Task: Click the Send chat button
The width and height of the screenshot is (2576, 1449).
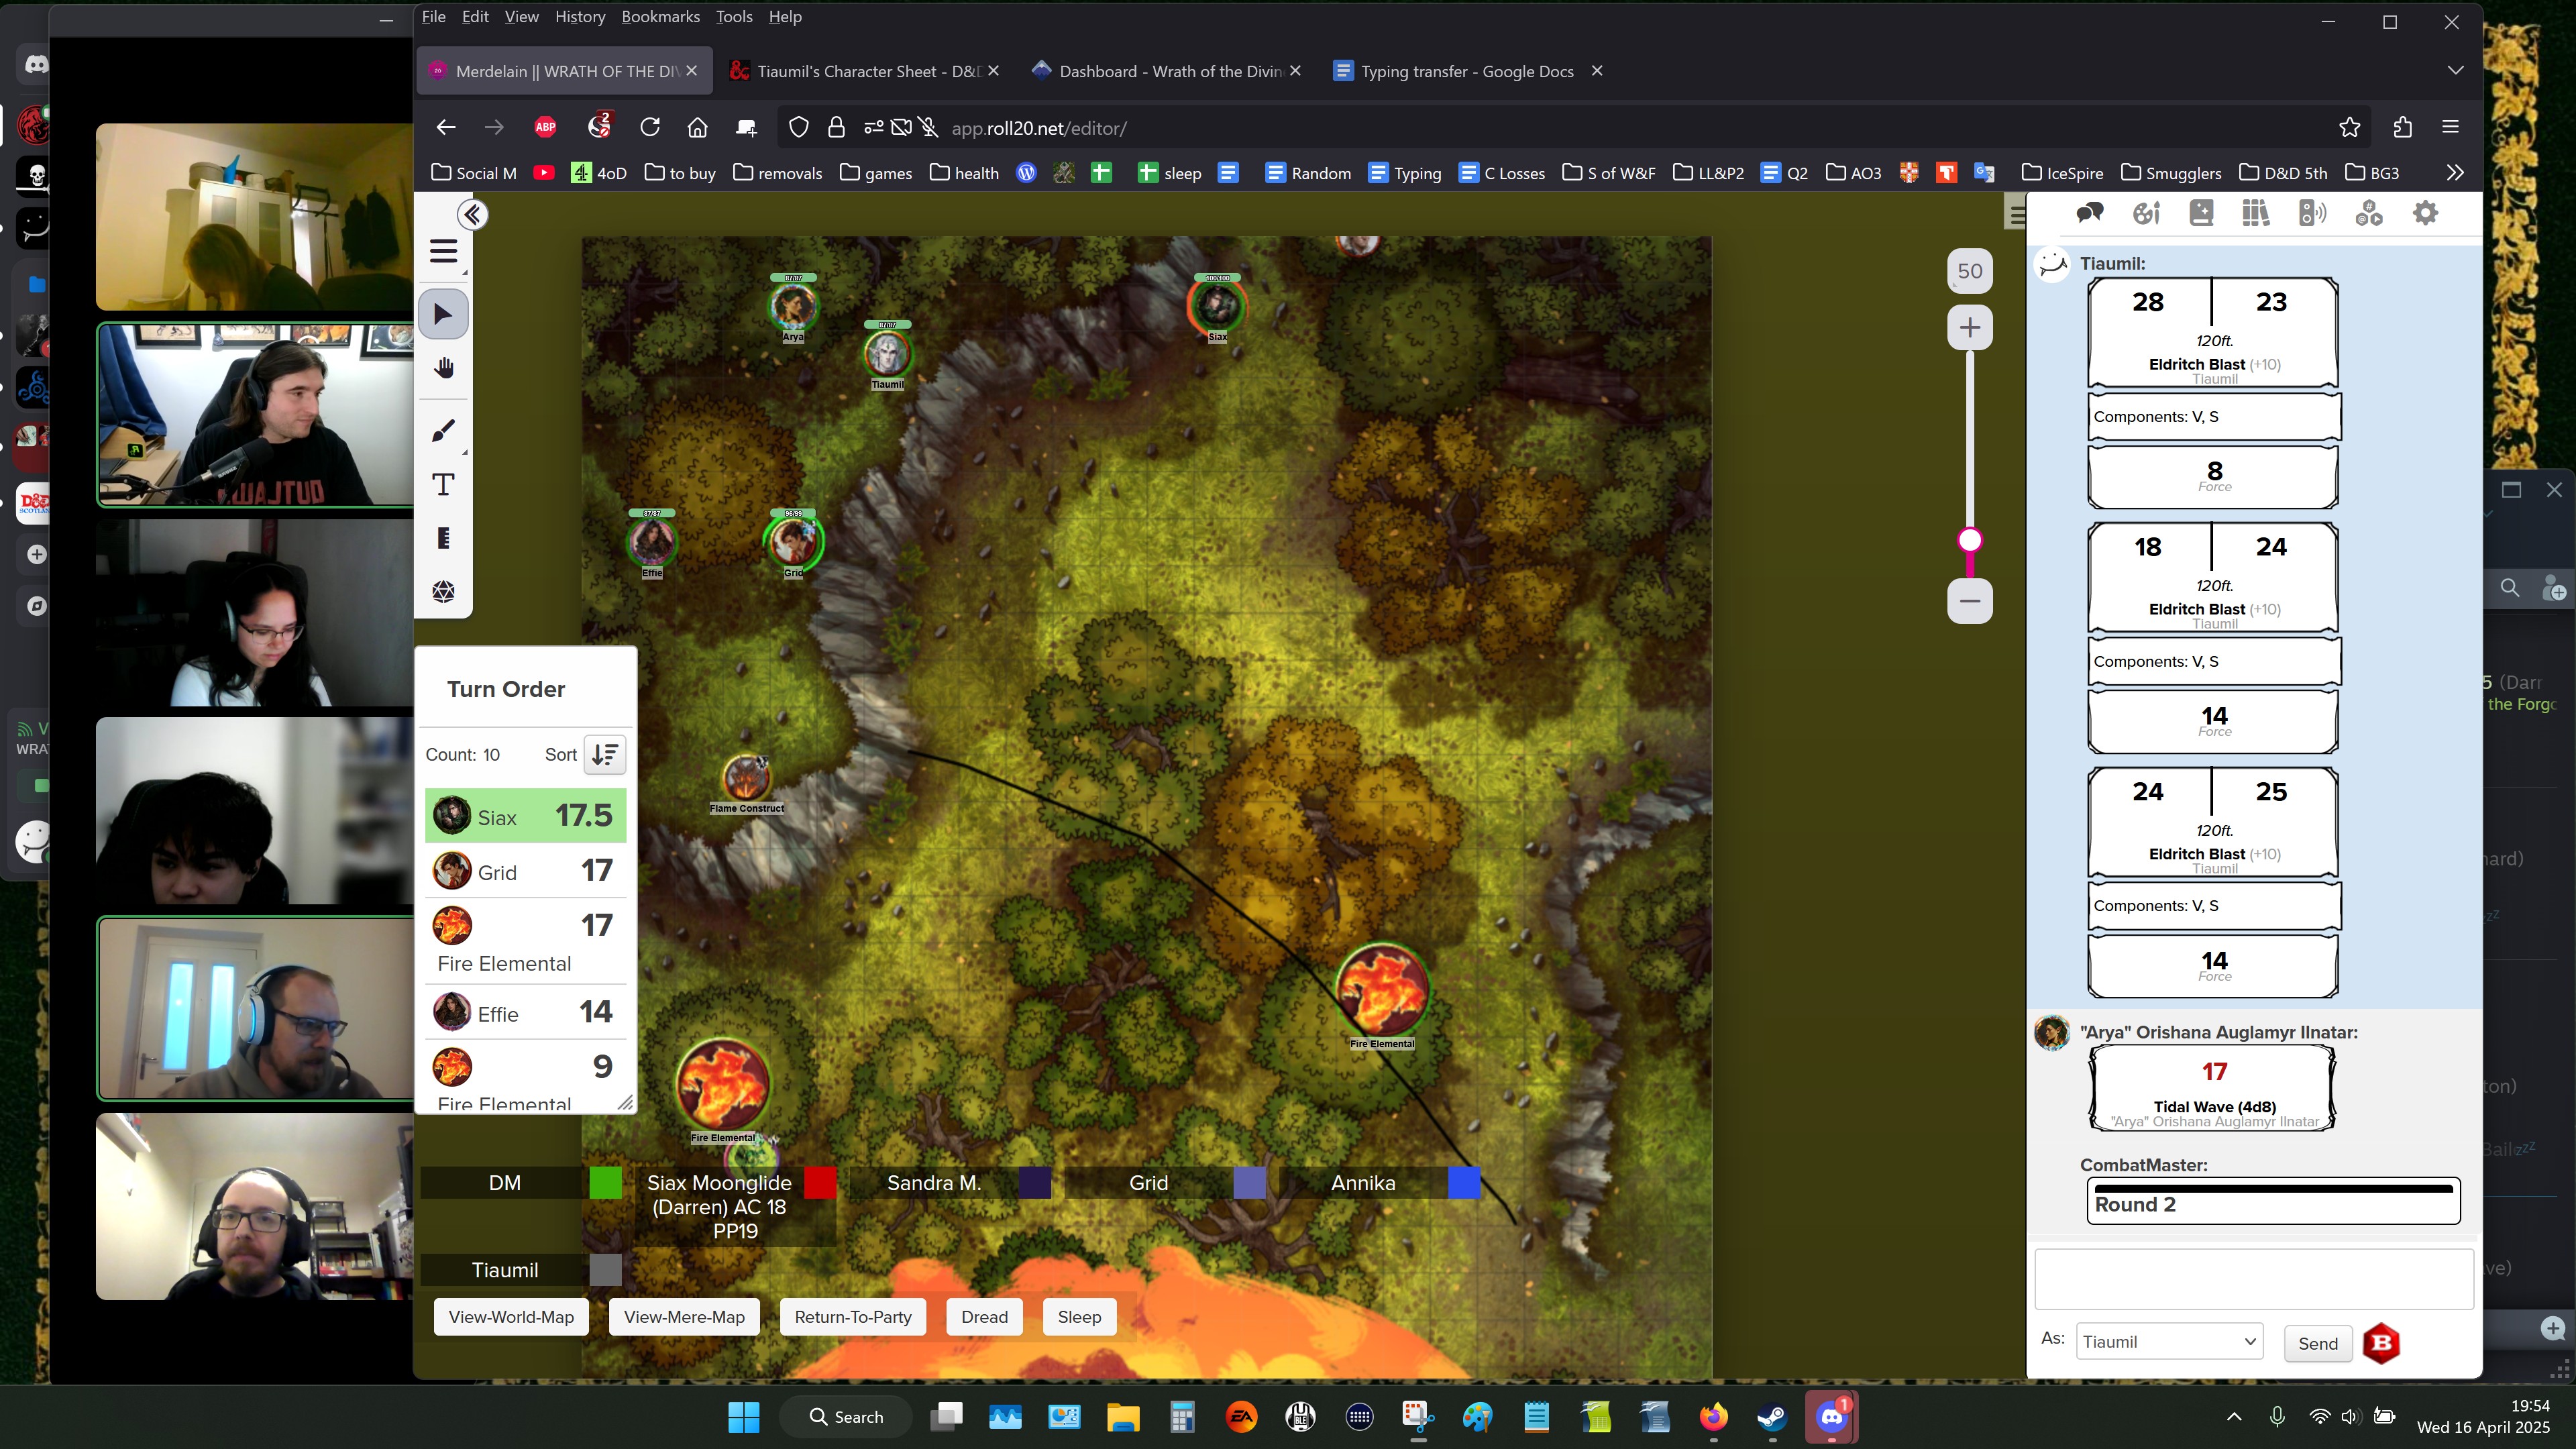Action: pos(2317,1343)
